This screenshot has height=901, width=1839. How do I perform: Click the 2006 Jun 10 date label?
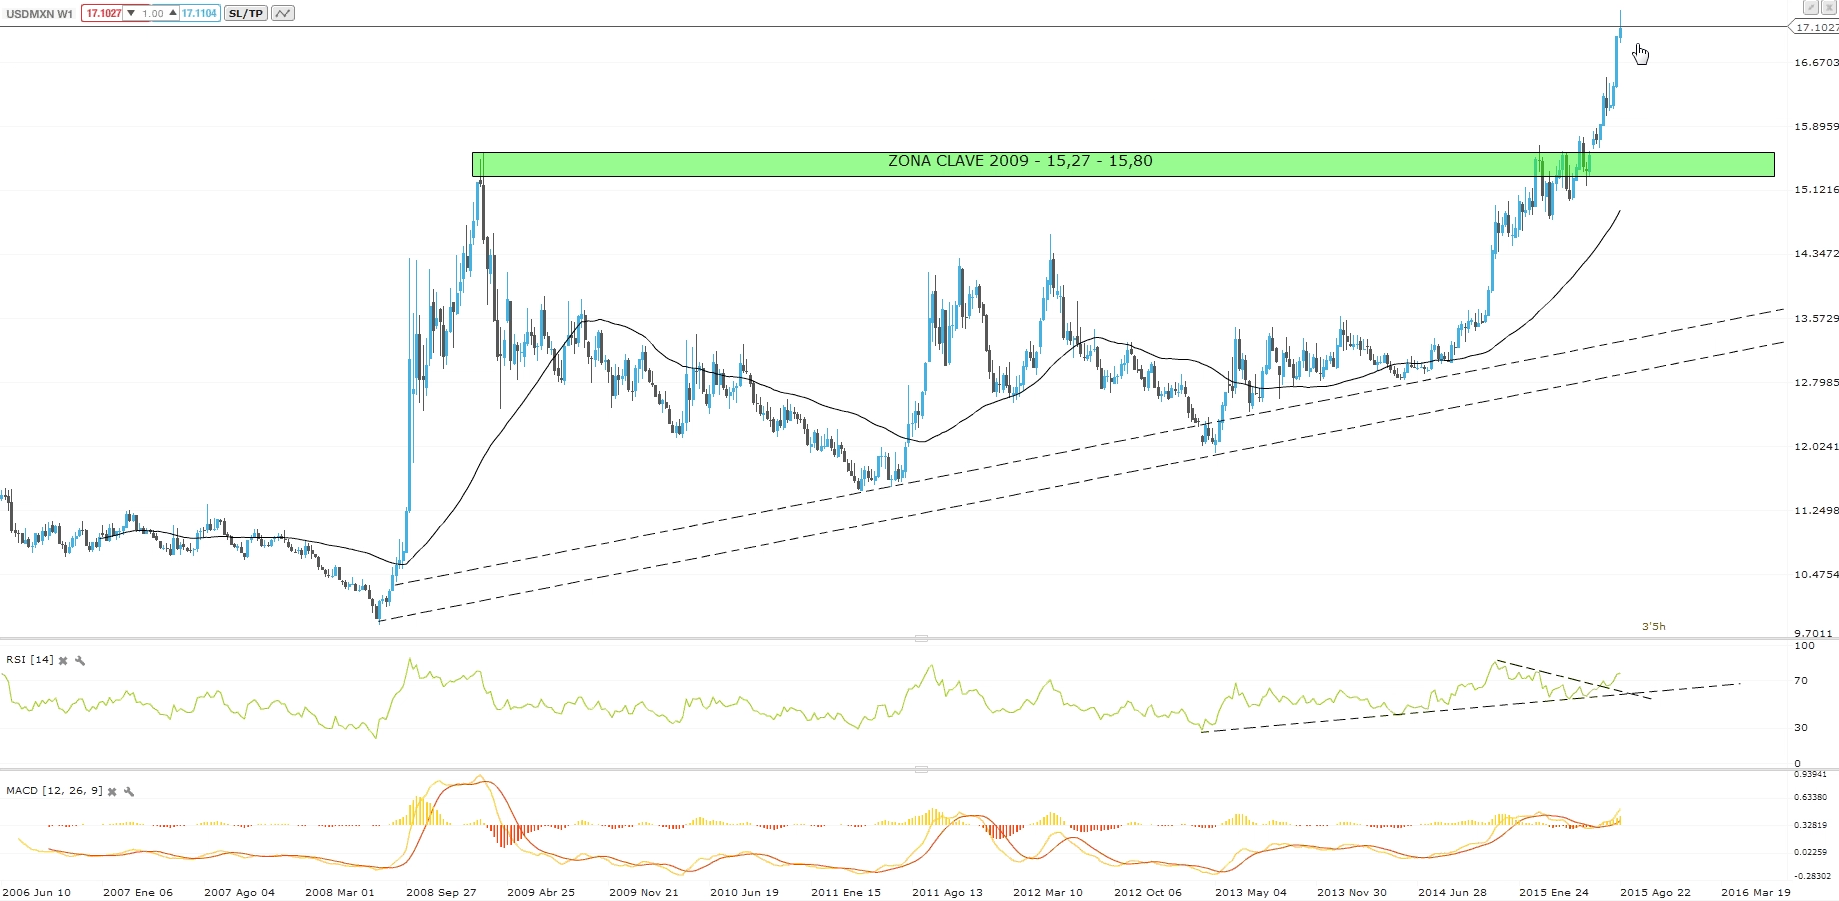click(37, 893)
